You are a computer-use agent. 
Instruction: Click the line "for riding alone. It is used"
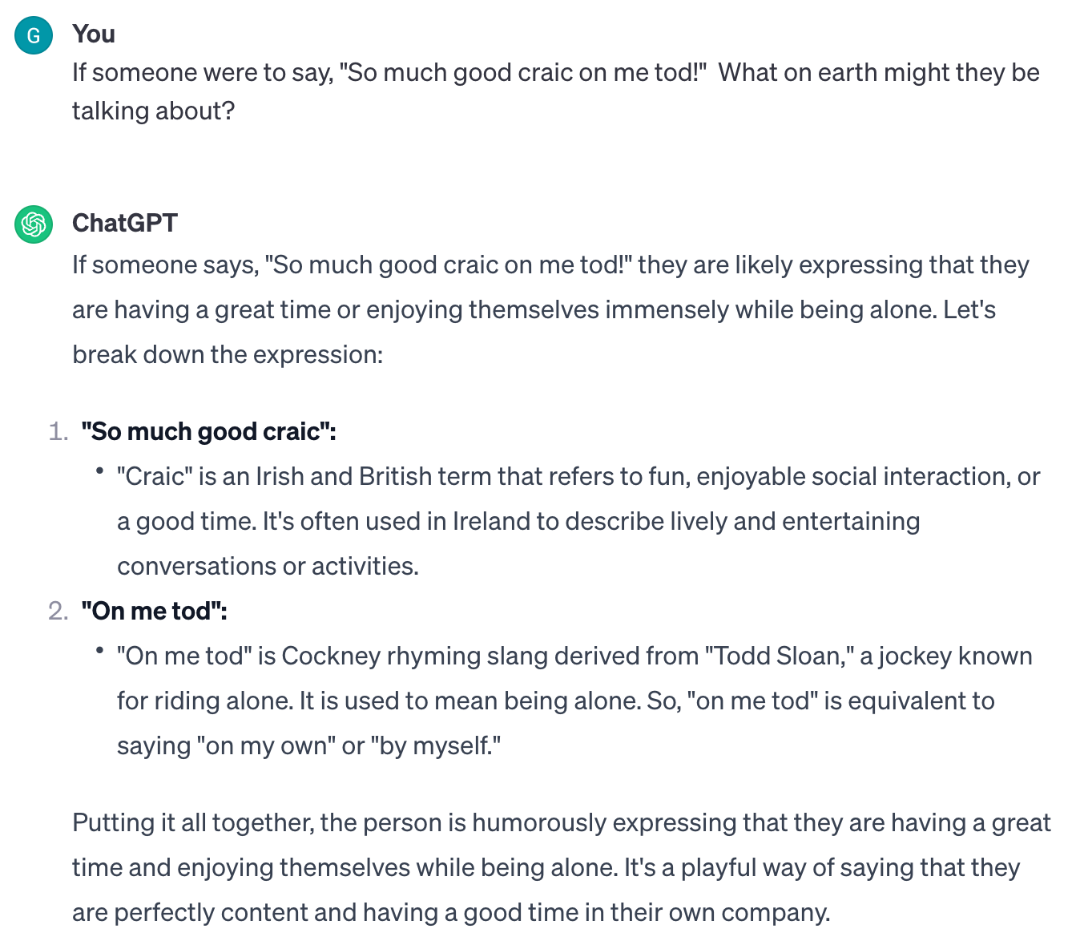pyautogui.click(x=556, y=701)
